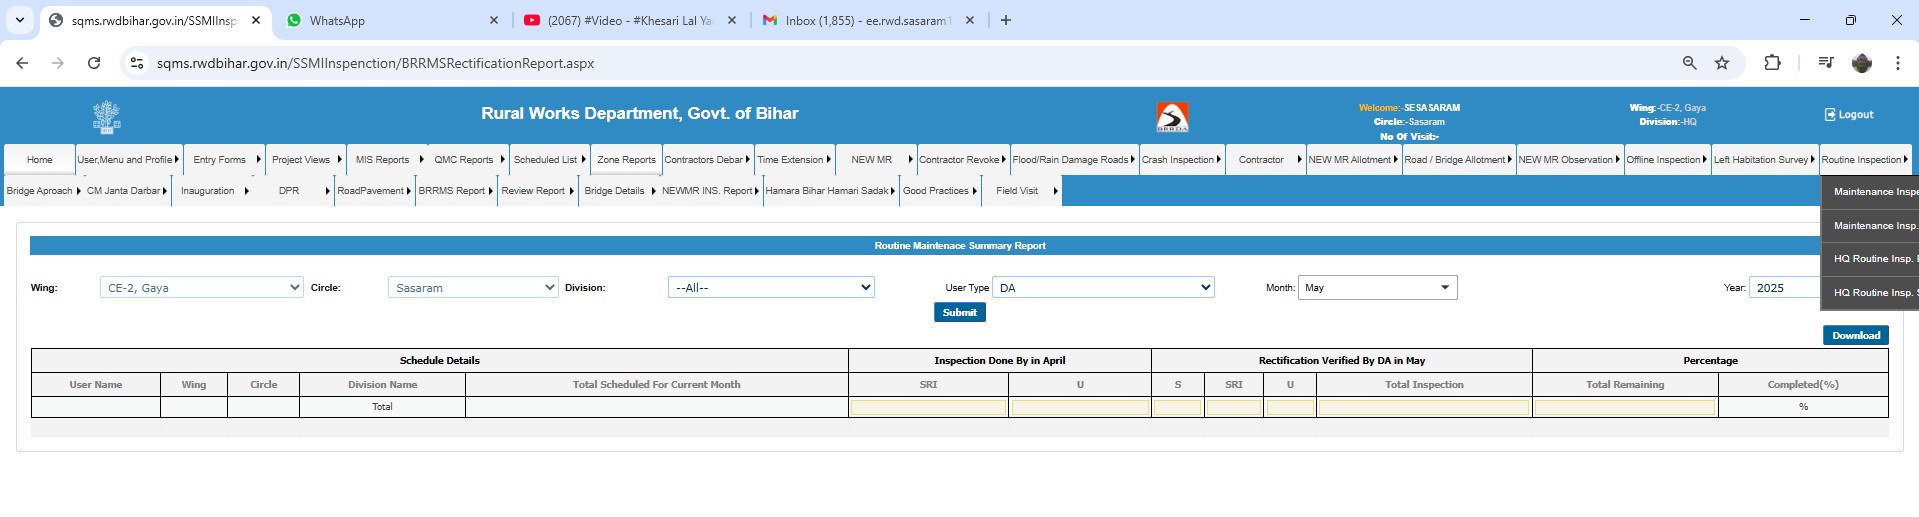Click the Bihar government emblem logo
The height and width of the screenshot is (517, 1919).
click(107, 117)
